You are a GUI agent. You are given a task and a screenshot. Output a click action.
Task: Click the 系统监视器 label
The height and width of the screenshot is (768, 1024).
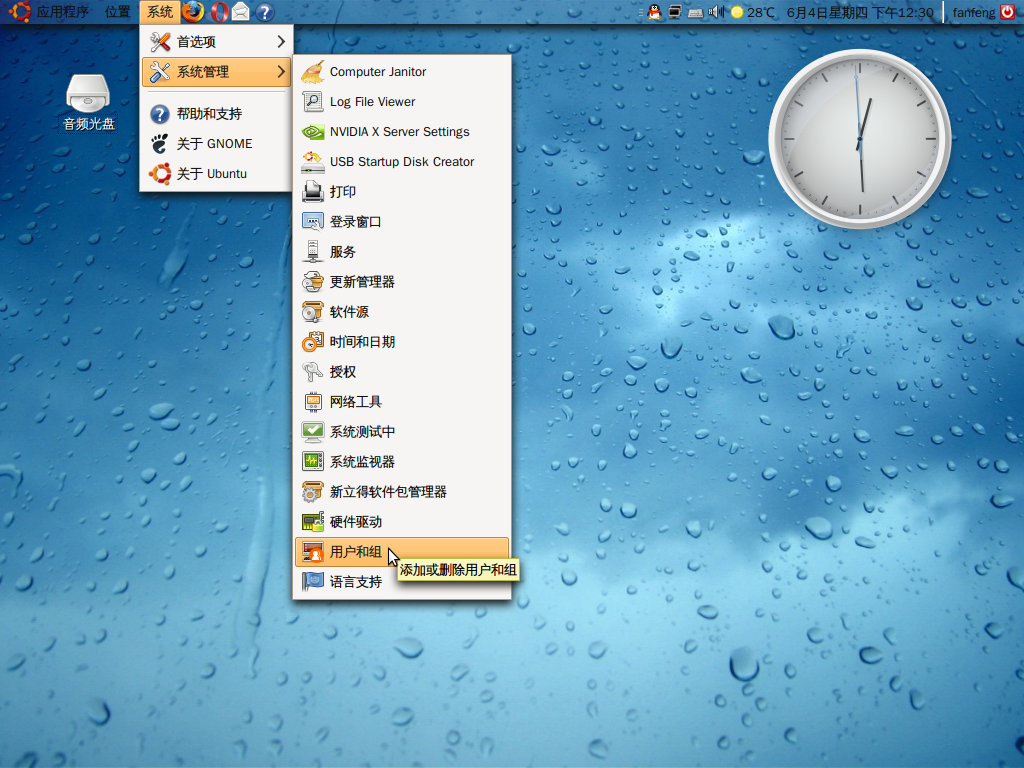362,462
